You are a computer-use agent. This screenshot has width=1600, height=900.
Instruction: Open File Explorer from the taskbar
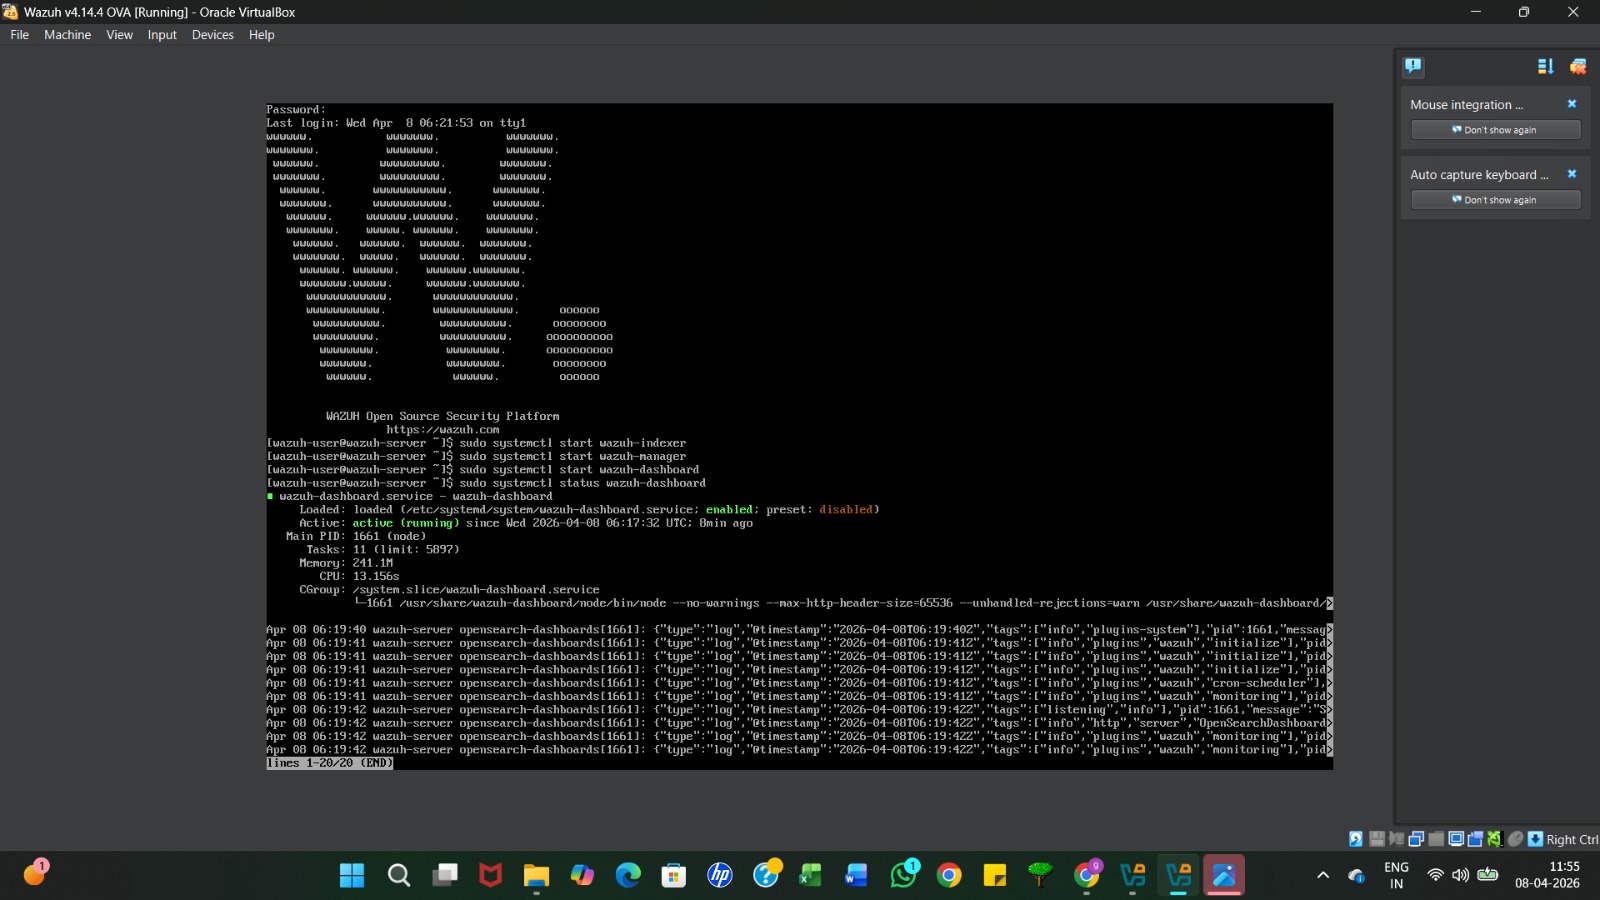tap(536, 876)
